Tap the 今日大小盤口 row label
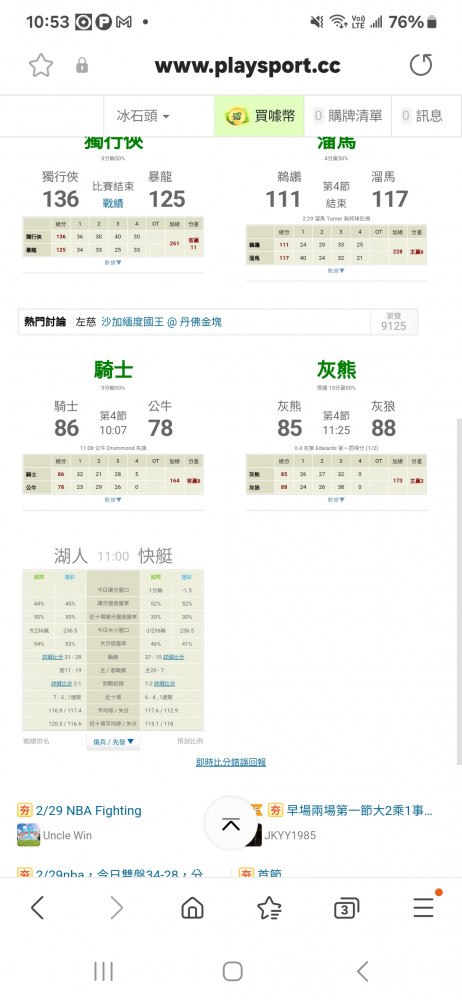 [x=113, y=629]
